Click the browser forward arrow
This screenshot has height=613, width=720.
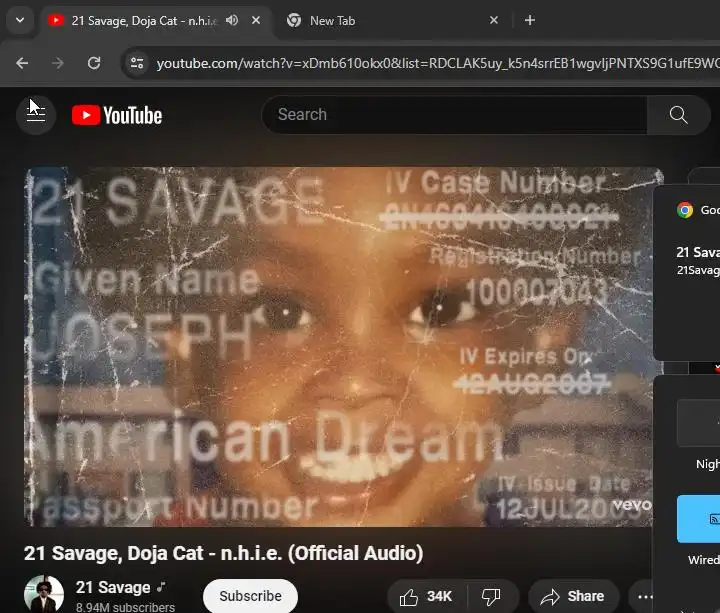58,63
